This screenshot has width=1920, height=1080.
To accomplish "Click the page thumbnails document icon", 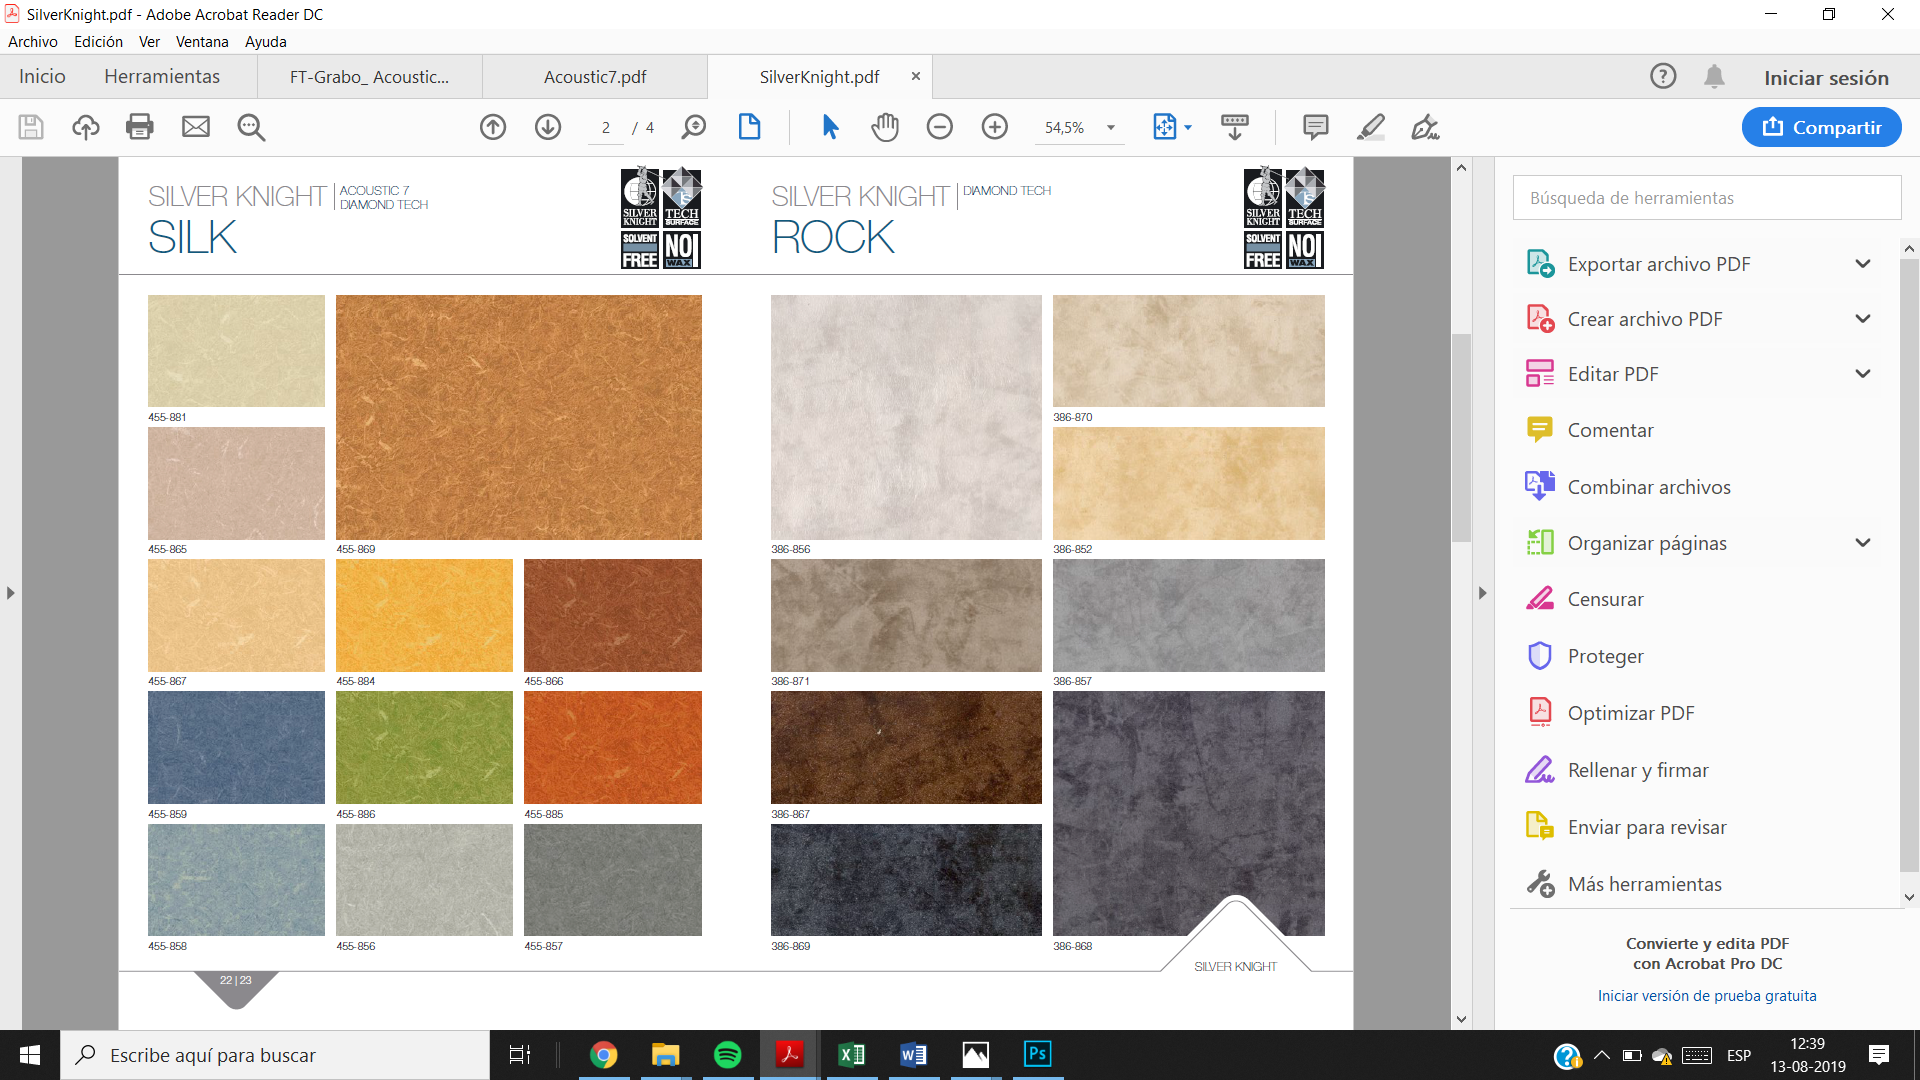I will 749,127.
